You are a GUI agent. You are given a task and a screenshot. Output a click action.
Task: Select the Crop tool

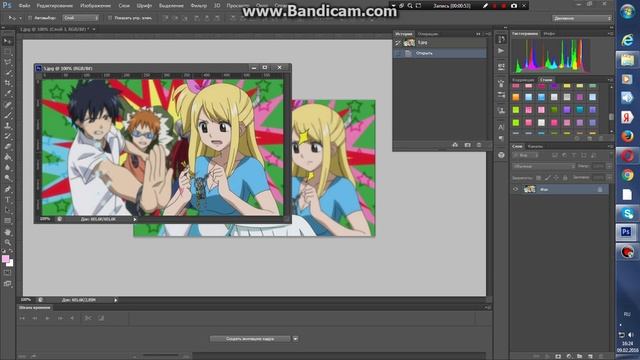(x=7, y=83)
